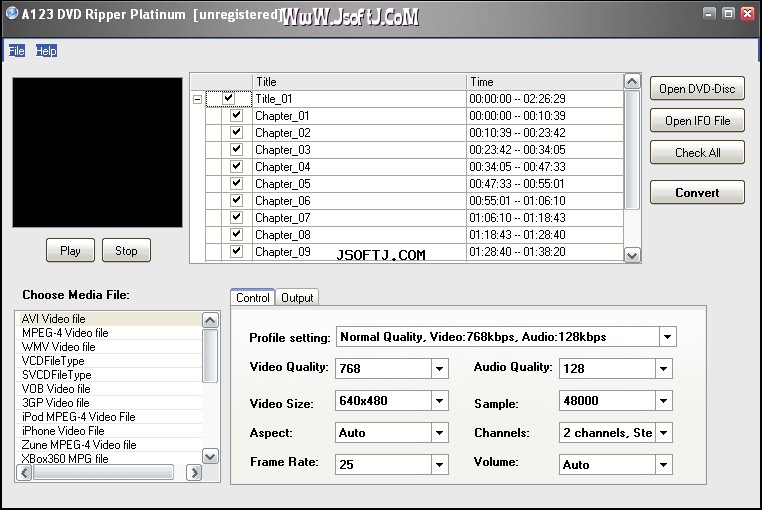The image size is (762, 510).
Task: Open the Channels dropdown
Action: pyautogui.click(x=663, y=433)
